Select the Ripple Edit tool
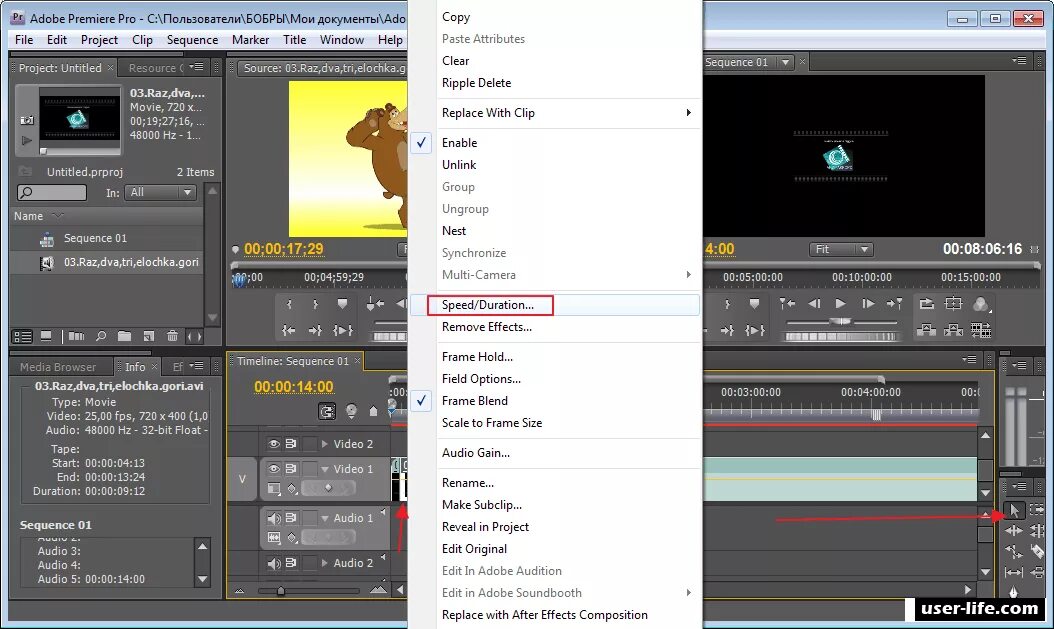Screen dimensions: 1054x629 1014,531
